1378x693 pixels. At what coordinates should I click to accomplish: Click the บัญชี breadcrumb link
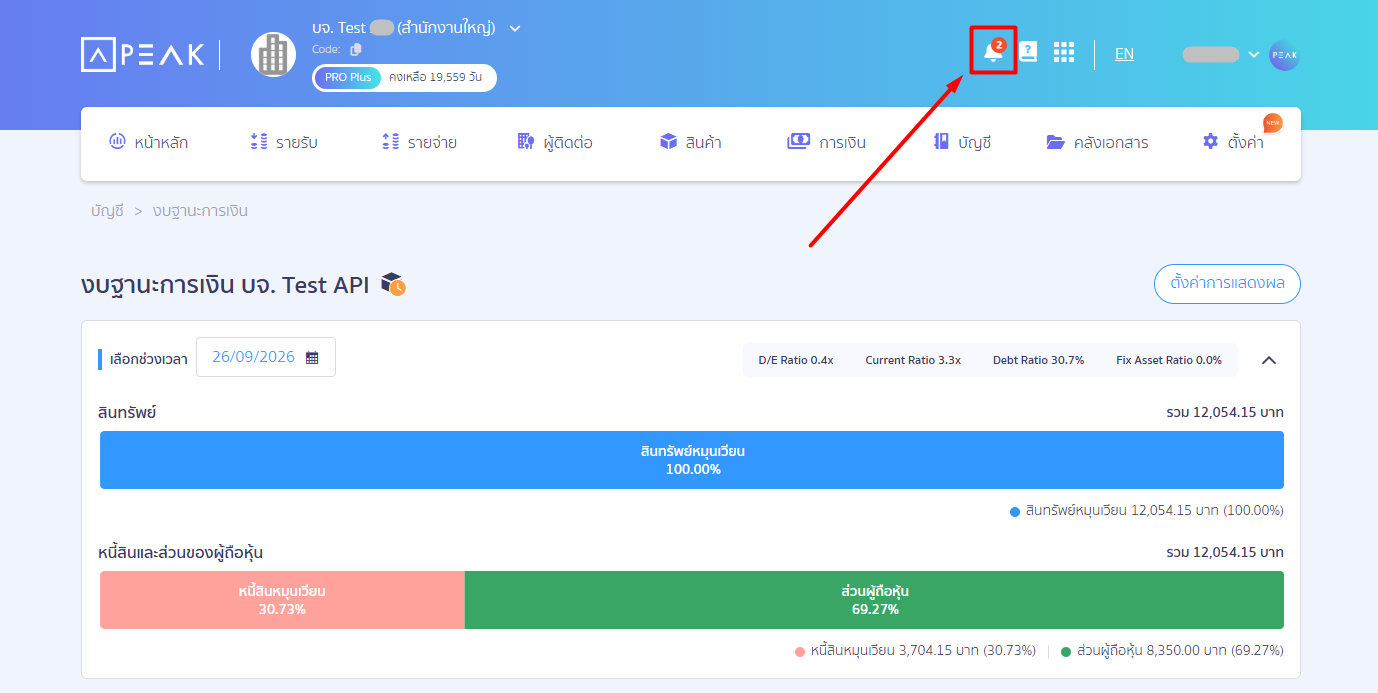coord(107,211)
